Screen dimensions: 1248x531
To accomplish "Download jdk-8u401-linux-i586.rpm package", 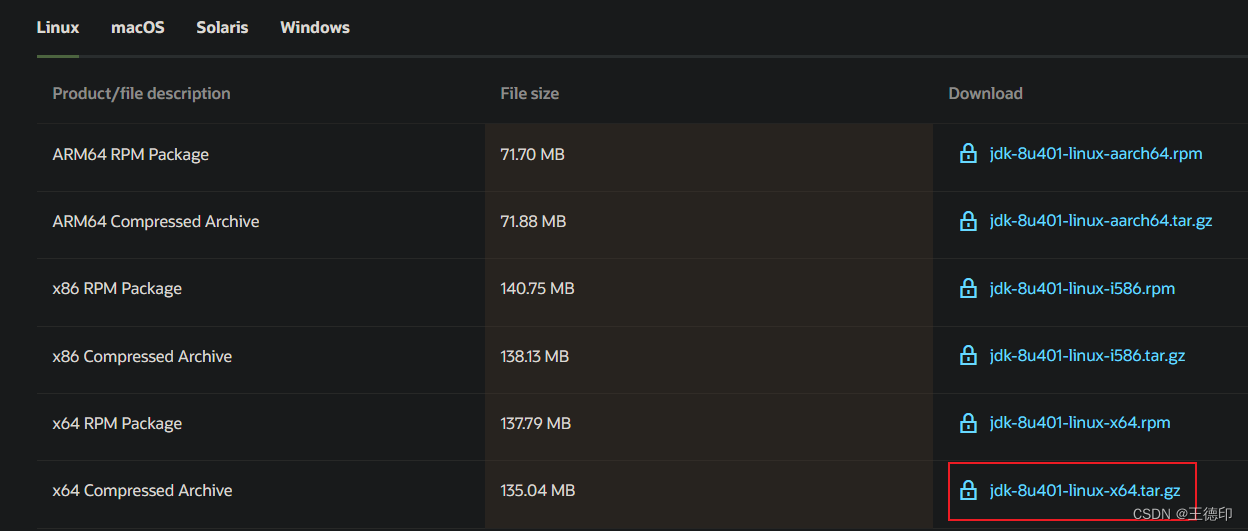I will [x=1082, y=289].
